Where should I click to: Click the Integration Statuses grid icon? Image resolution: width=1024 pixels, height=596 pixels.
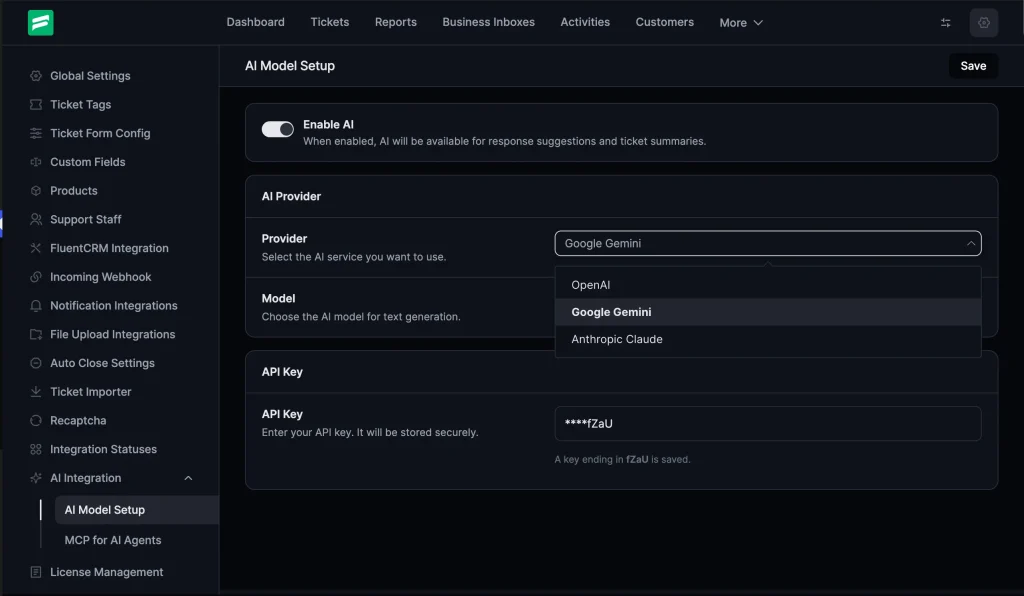(36, 449)
